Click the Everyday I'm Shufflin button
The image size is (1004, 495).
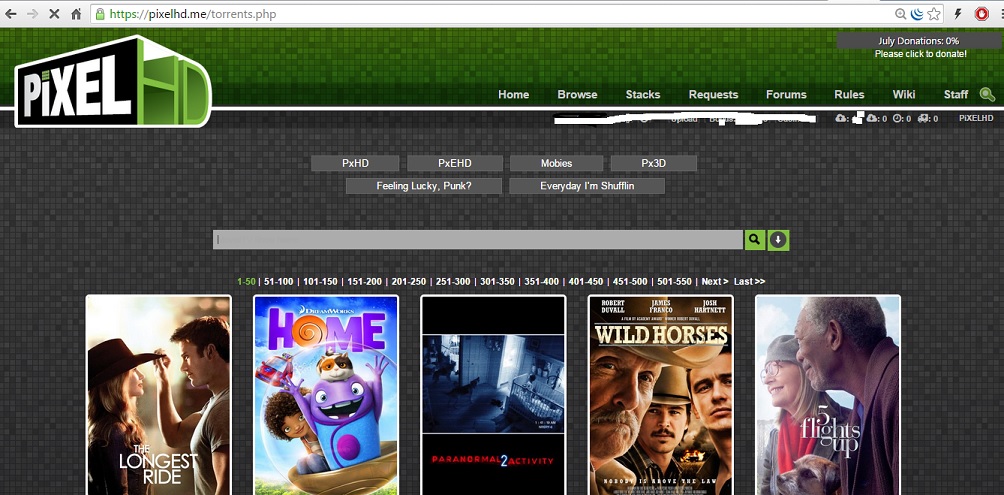(x=587, y=186)
